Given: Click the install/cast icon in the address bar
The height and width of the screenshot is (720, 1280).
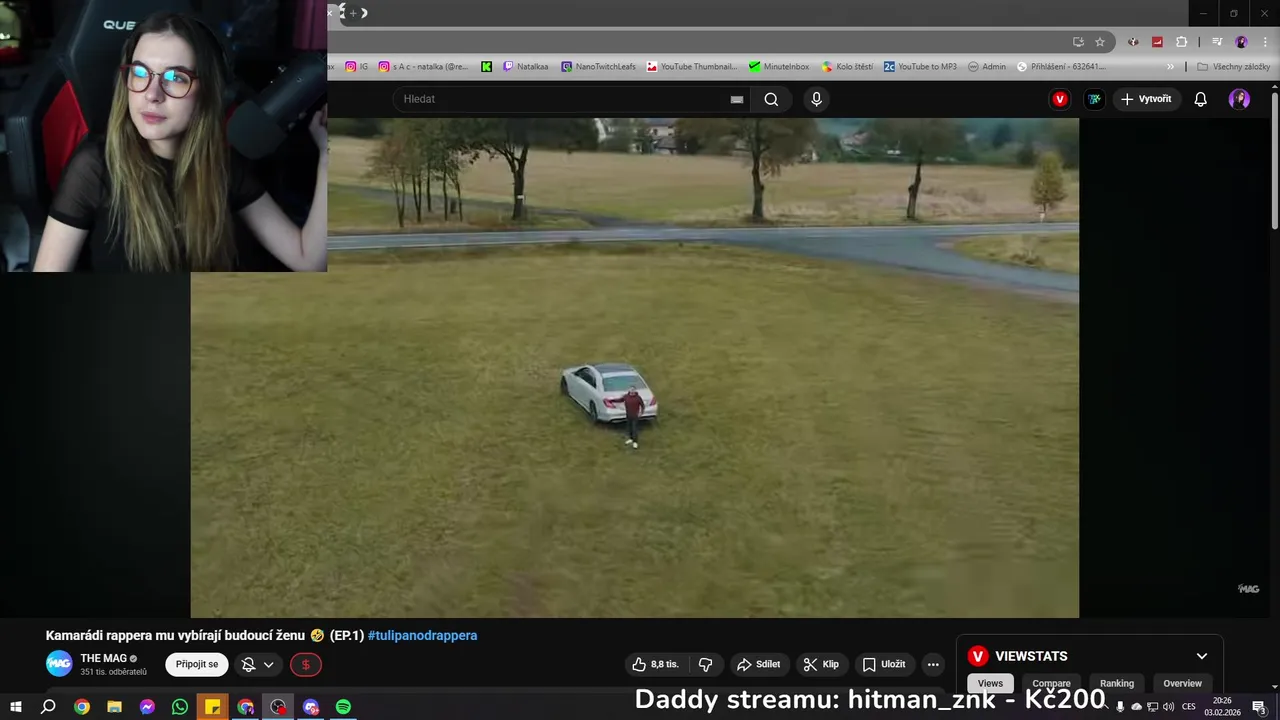Looking at the screenshot, I should point(1078,42).
